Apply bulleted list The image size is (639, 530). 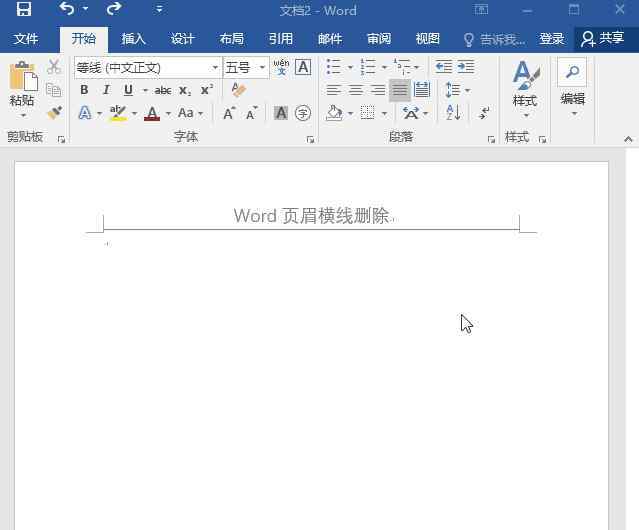pyautogui.click(x=333, y=67)
